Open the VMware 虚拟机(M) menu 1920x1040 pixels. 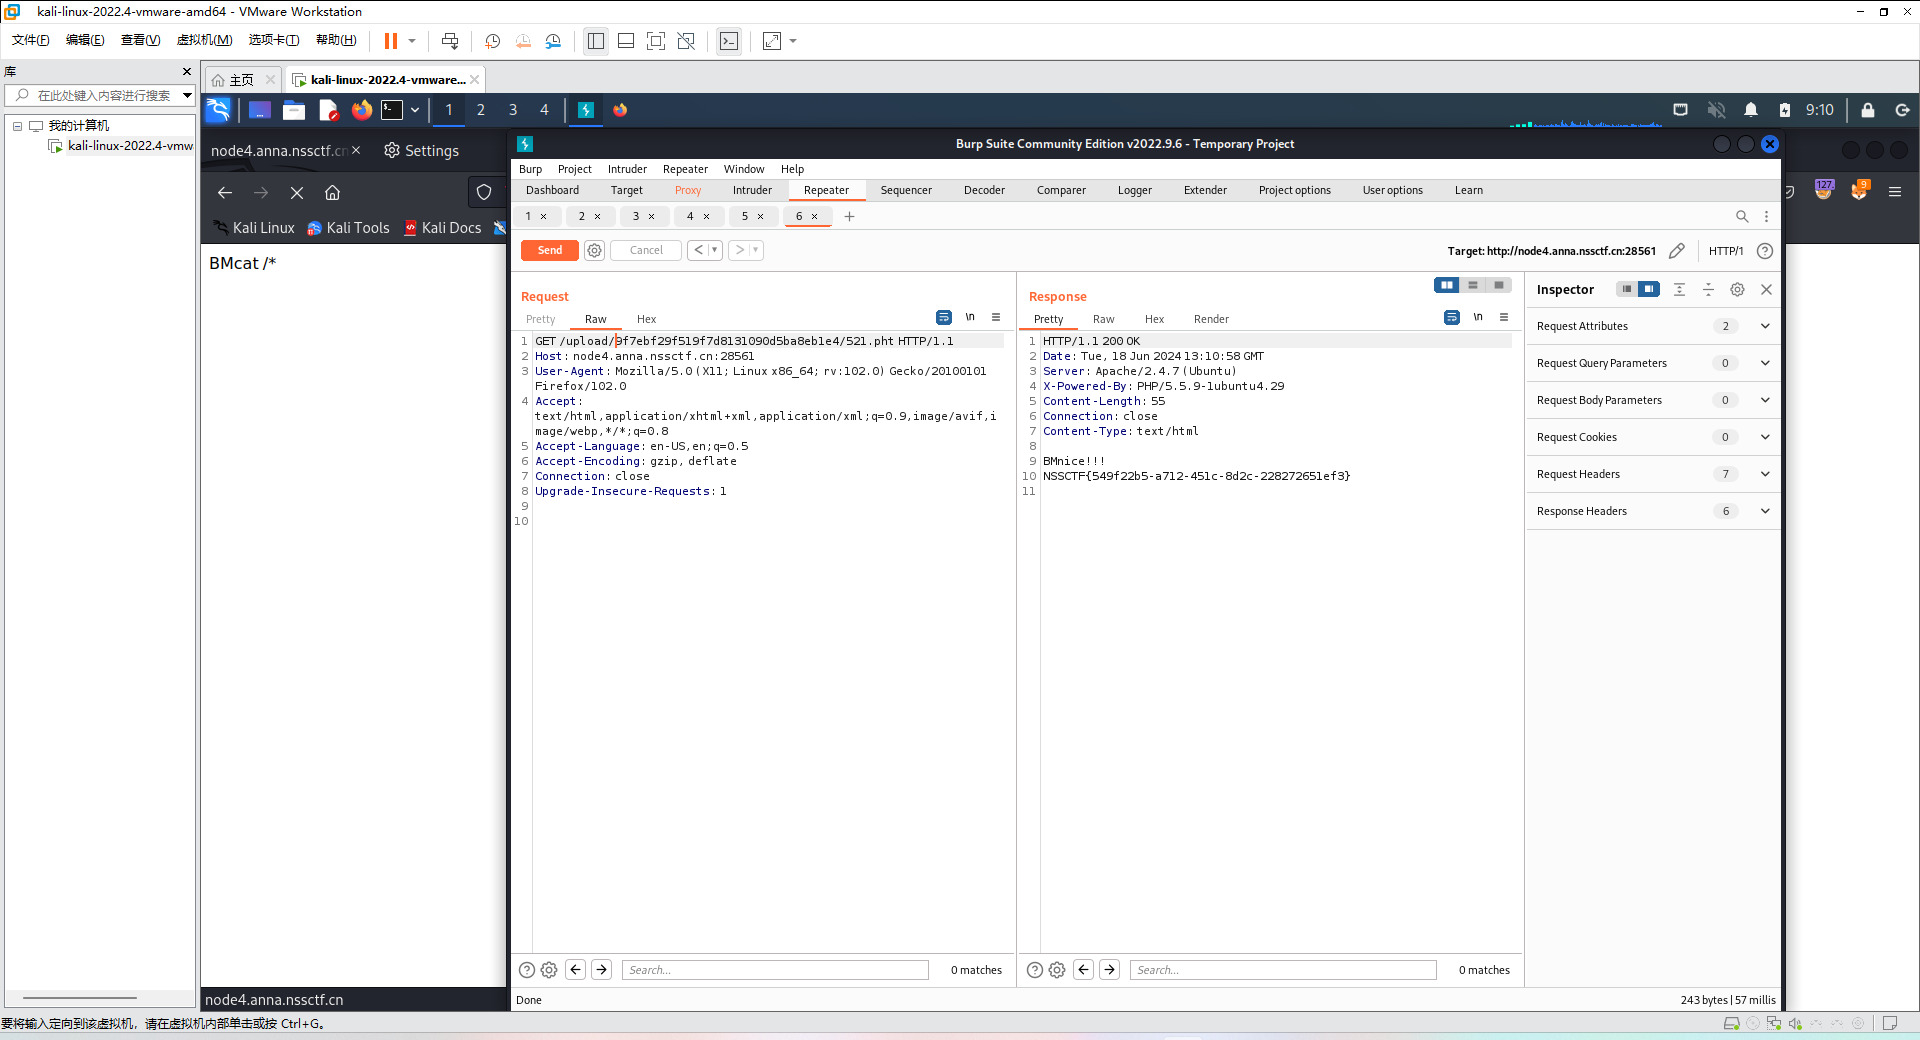pyautogui.click(x=204, y=40)
